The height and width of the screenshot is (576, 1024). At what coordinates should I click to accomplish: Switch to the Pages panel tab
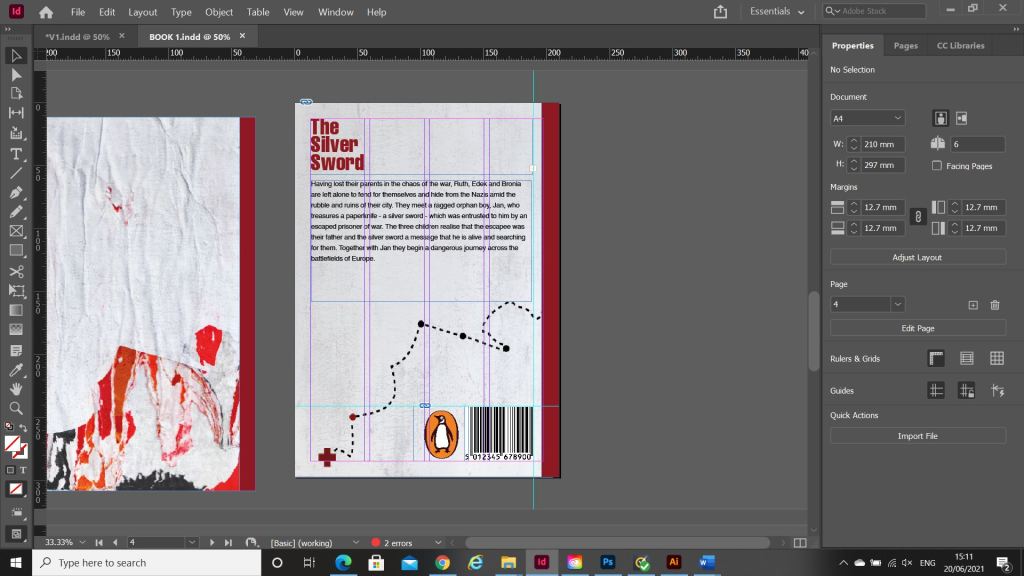point(905,46)
